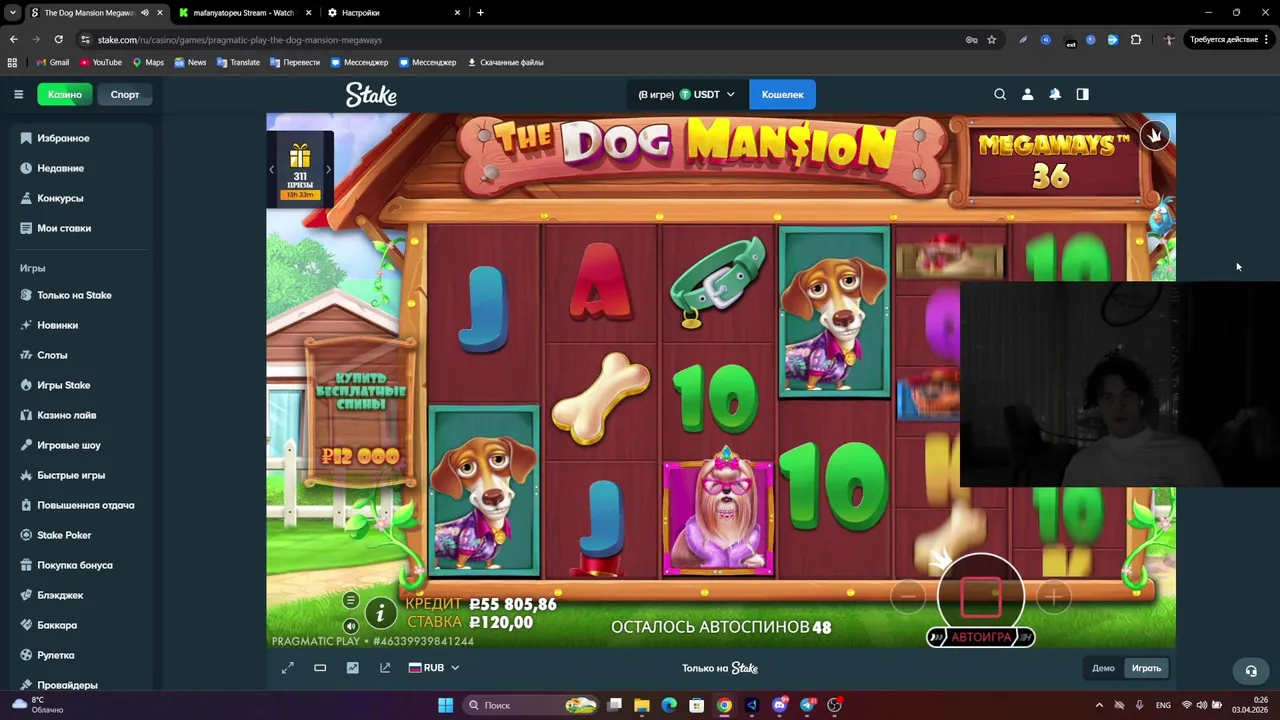Toggle theater mode view
The width and height of the screenshot is (1280, 720).
click(x=320, y=668)
